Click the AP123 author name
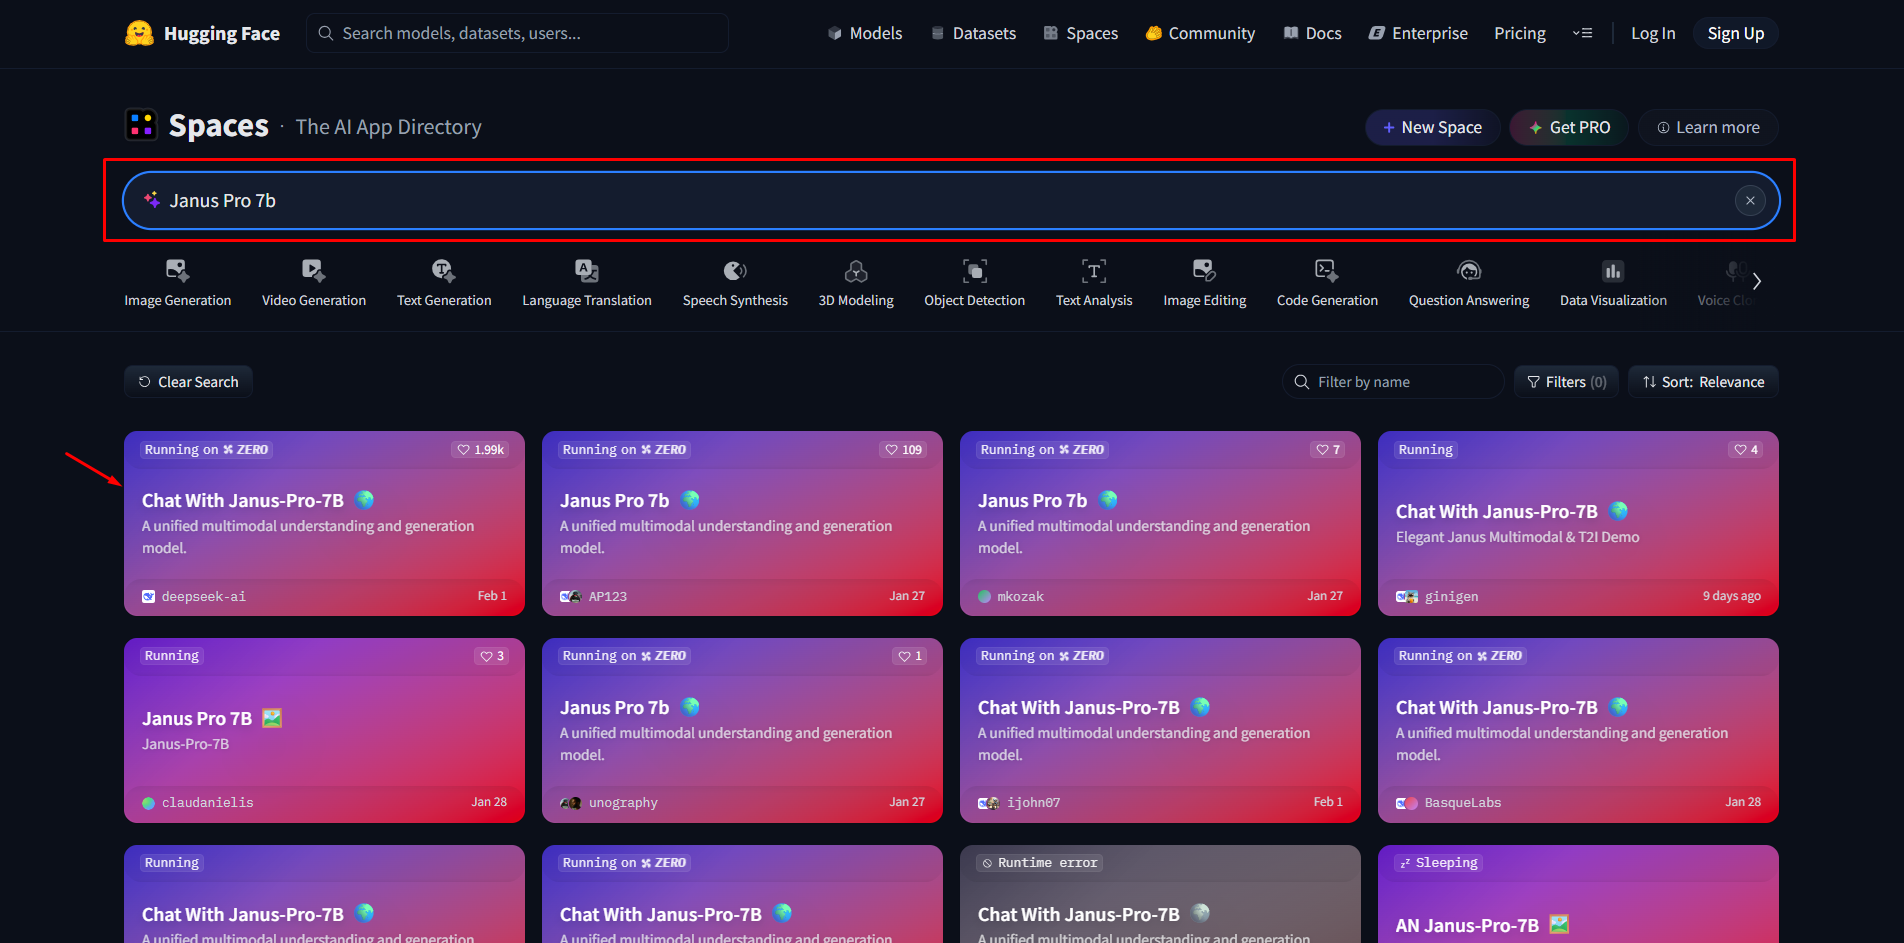Screen dimensions: 1904x943 click(608, 597)
